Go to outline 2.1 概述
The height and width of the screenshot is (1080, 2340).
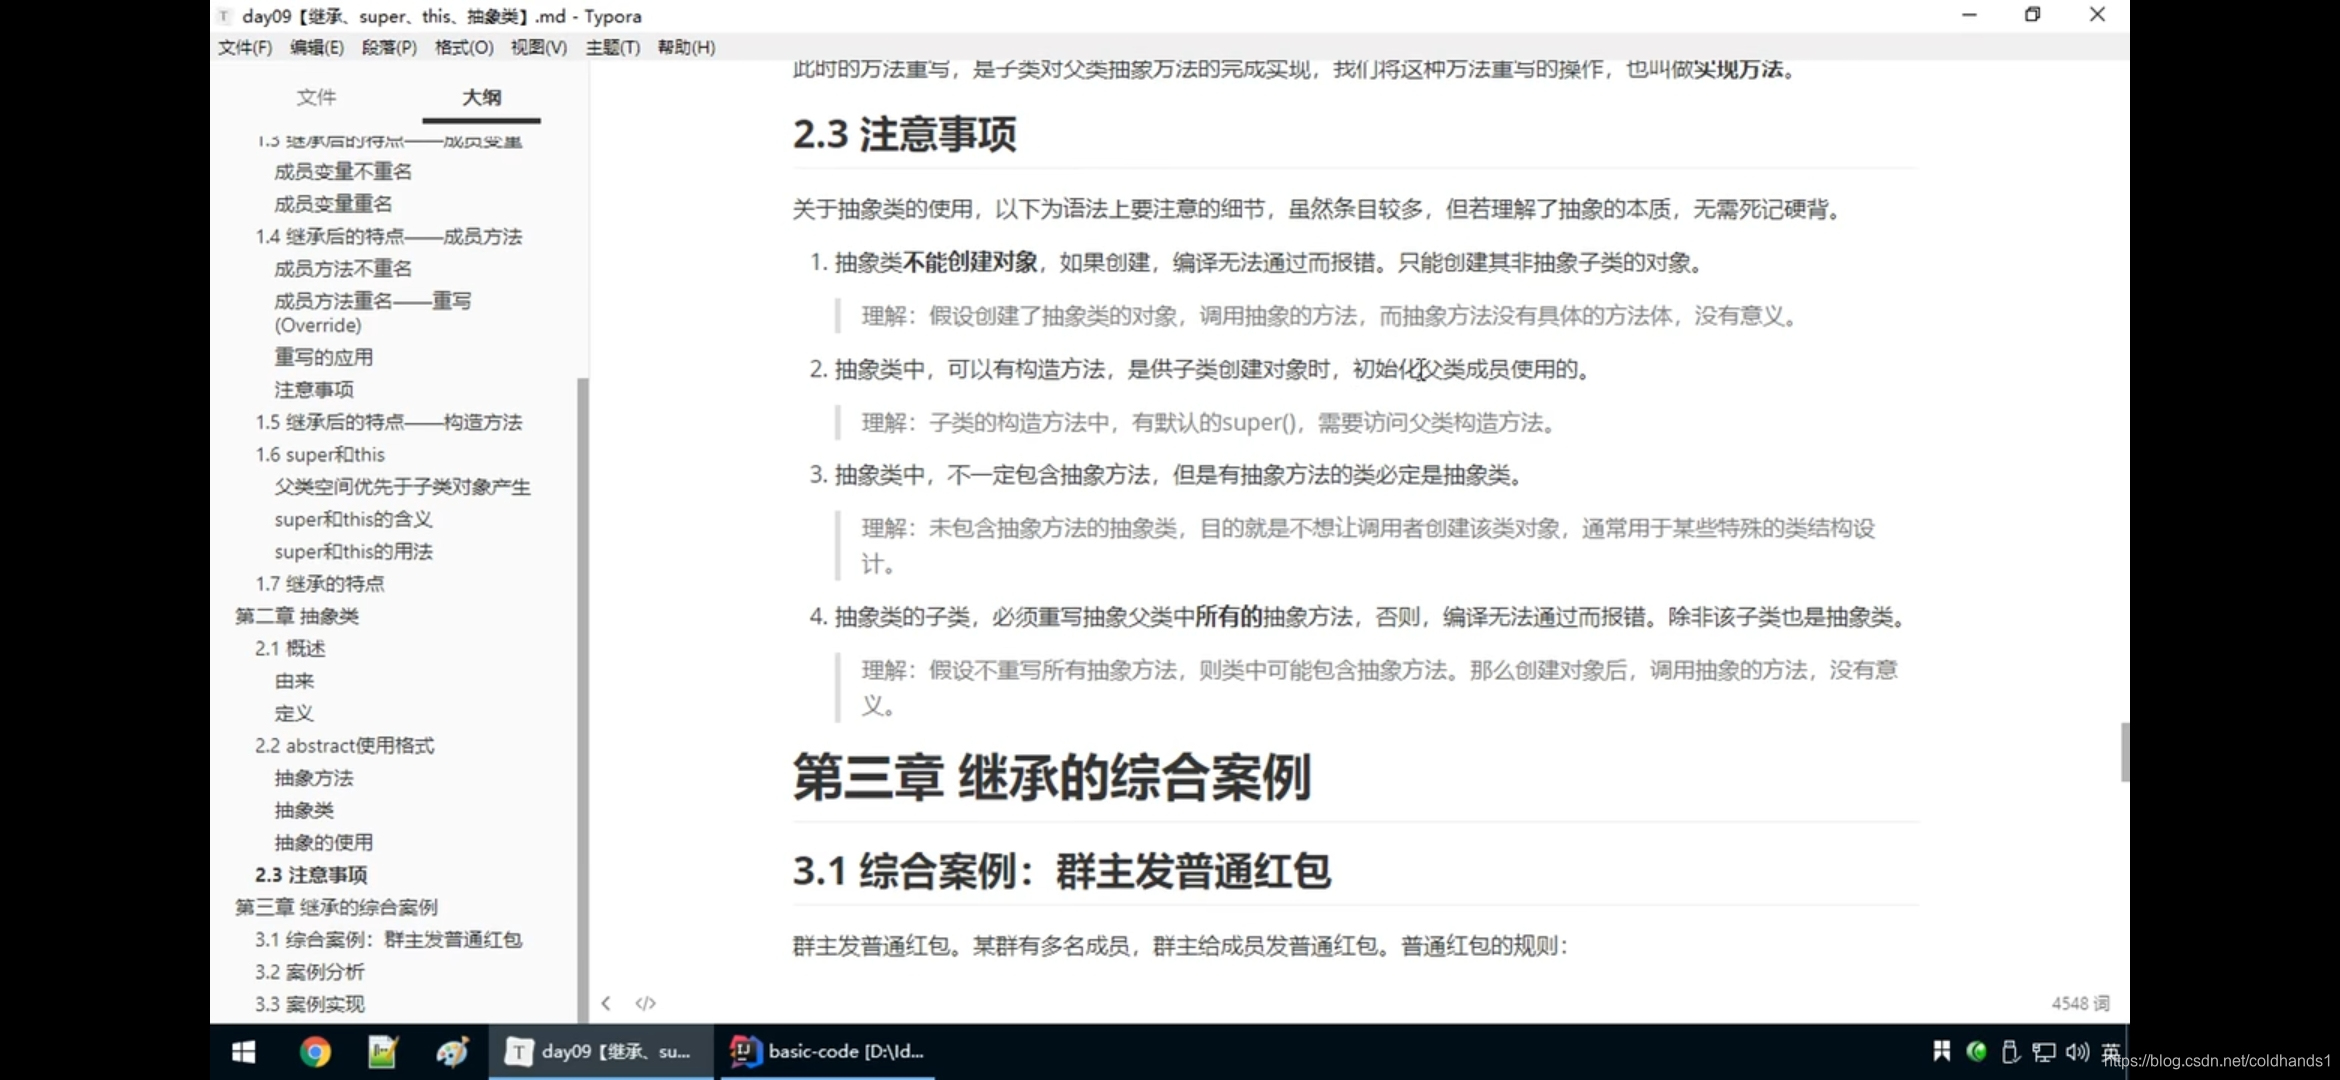point(290,648)
